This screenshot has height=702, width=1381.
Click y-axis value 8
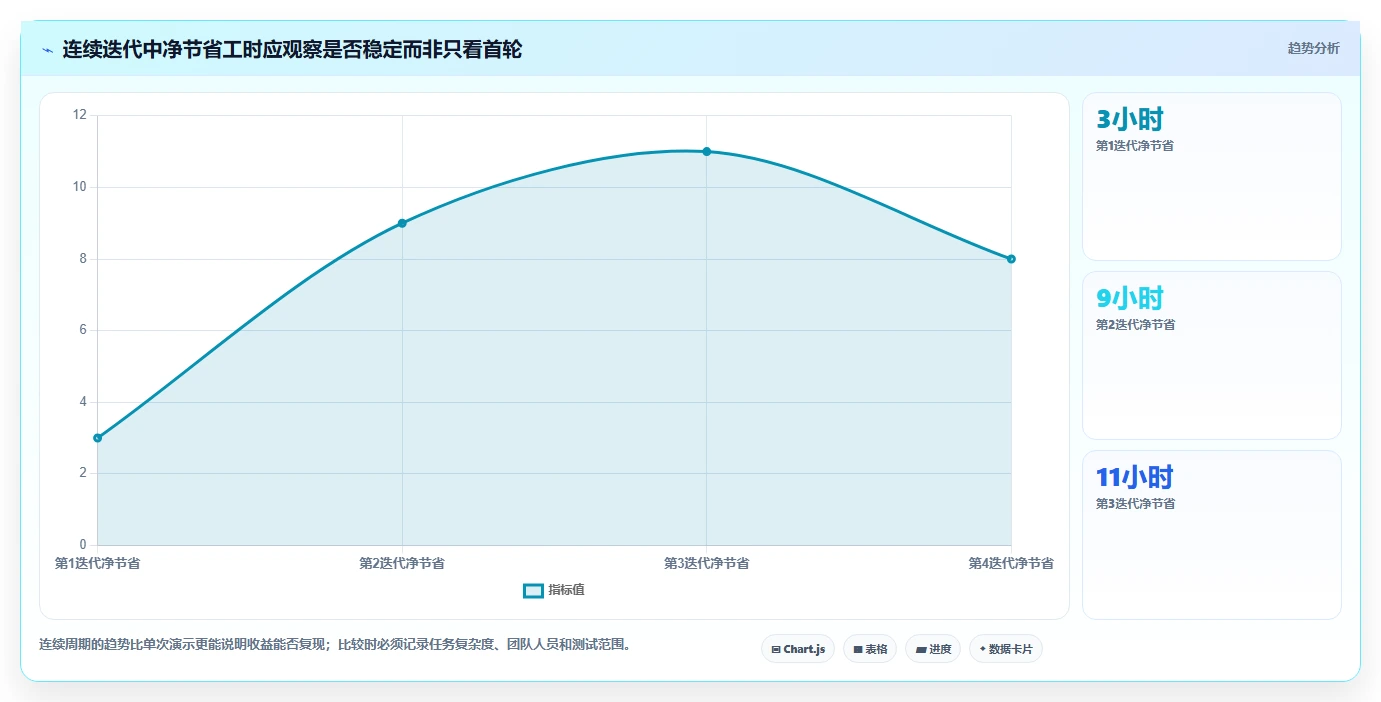[83, 259]
